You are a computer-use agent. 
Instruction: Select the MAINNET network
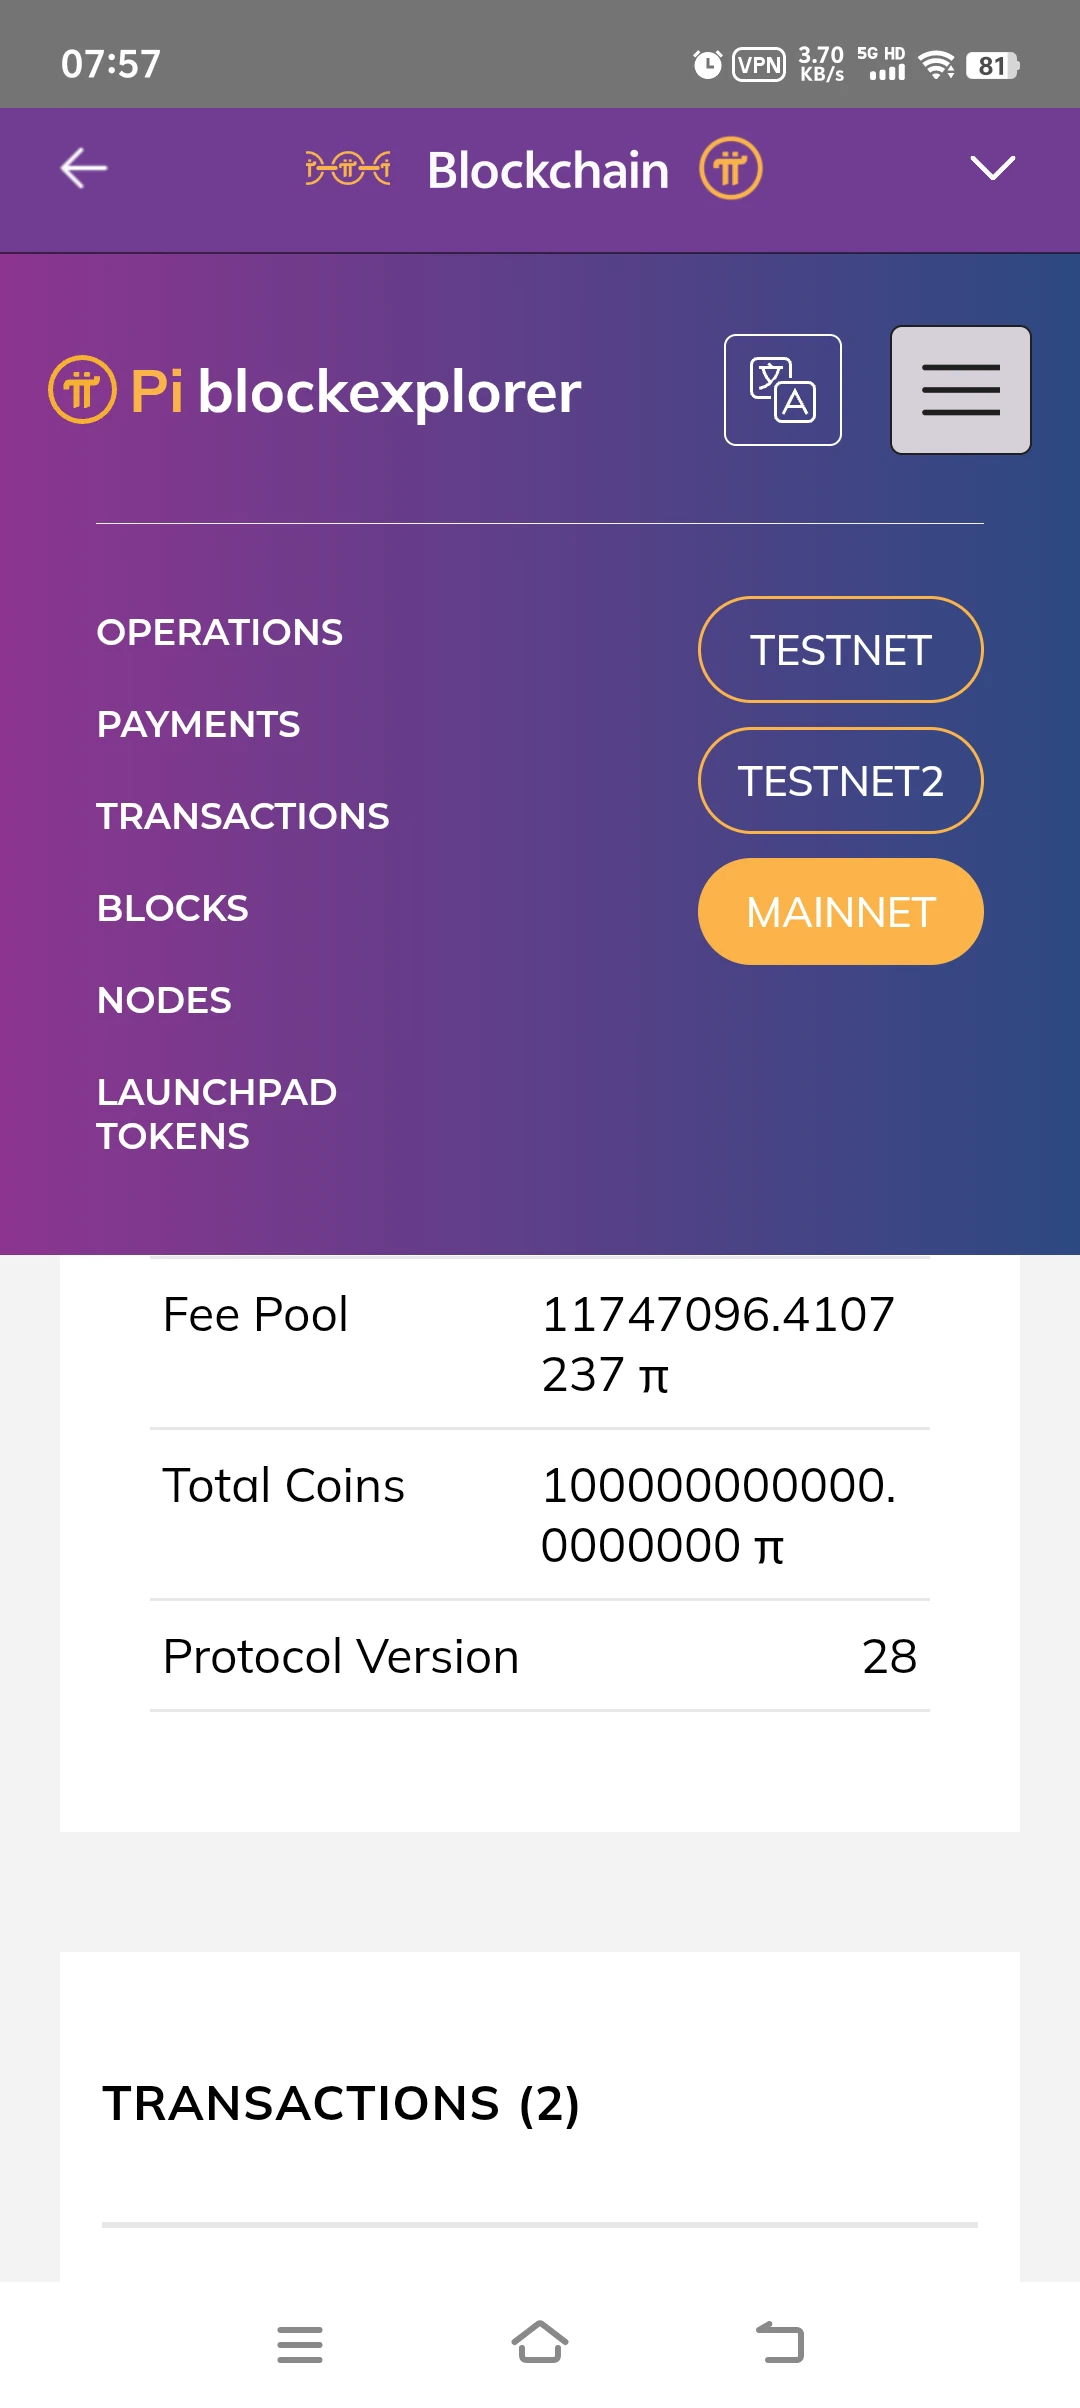pos(841,912)
